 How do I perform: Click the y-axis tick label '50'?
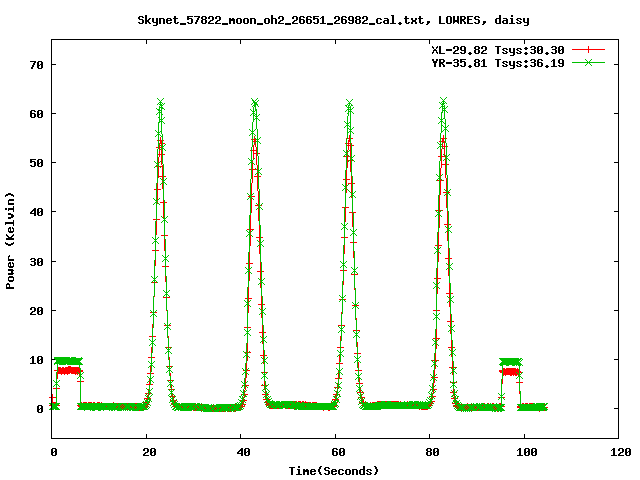click(x=36, y=163)
